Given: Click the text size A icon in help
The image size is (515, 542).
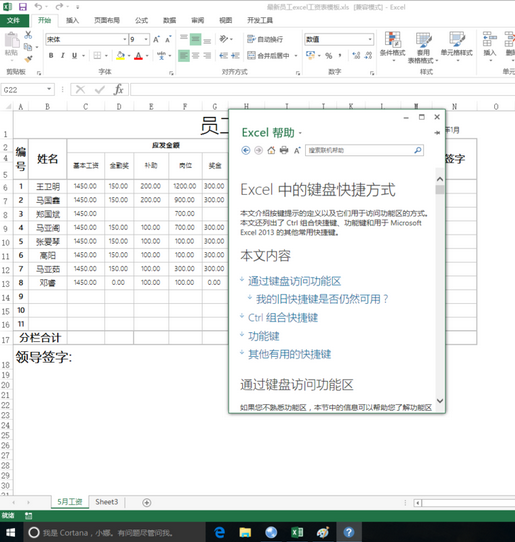Looking at the screenshot, I should [297, 150].
